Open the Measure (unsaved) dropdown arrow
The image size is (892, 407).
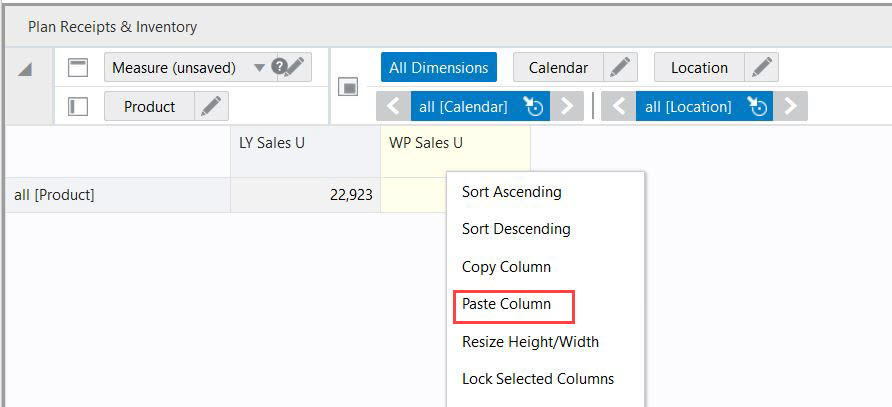[x=259, y=68]
